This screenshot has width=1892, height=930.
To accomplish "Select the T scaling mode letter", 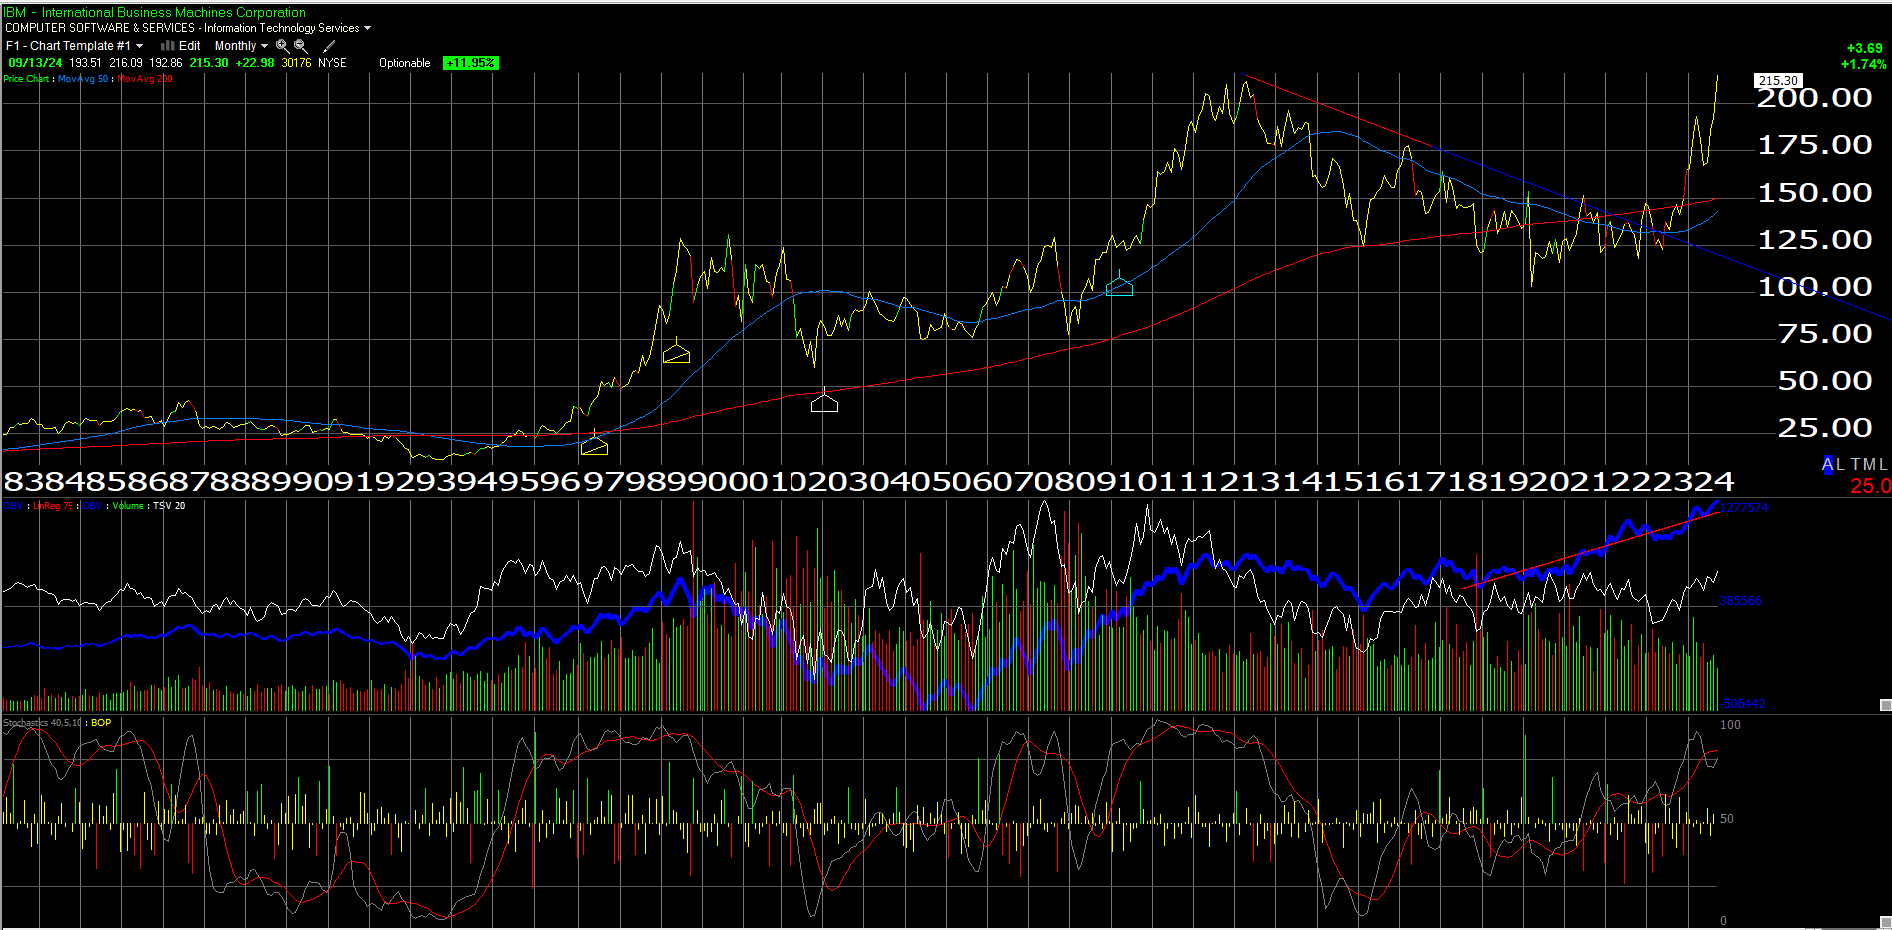I will click(1855, 464).
